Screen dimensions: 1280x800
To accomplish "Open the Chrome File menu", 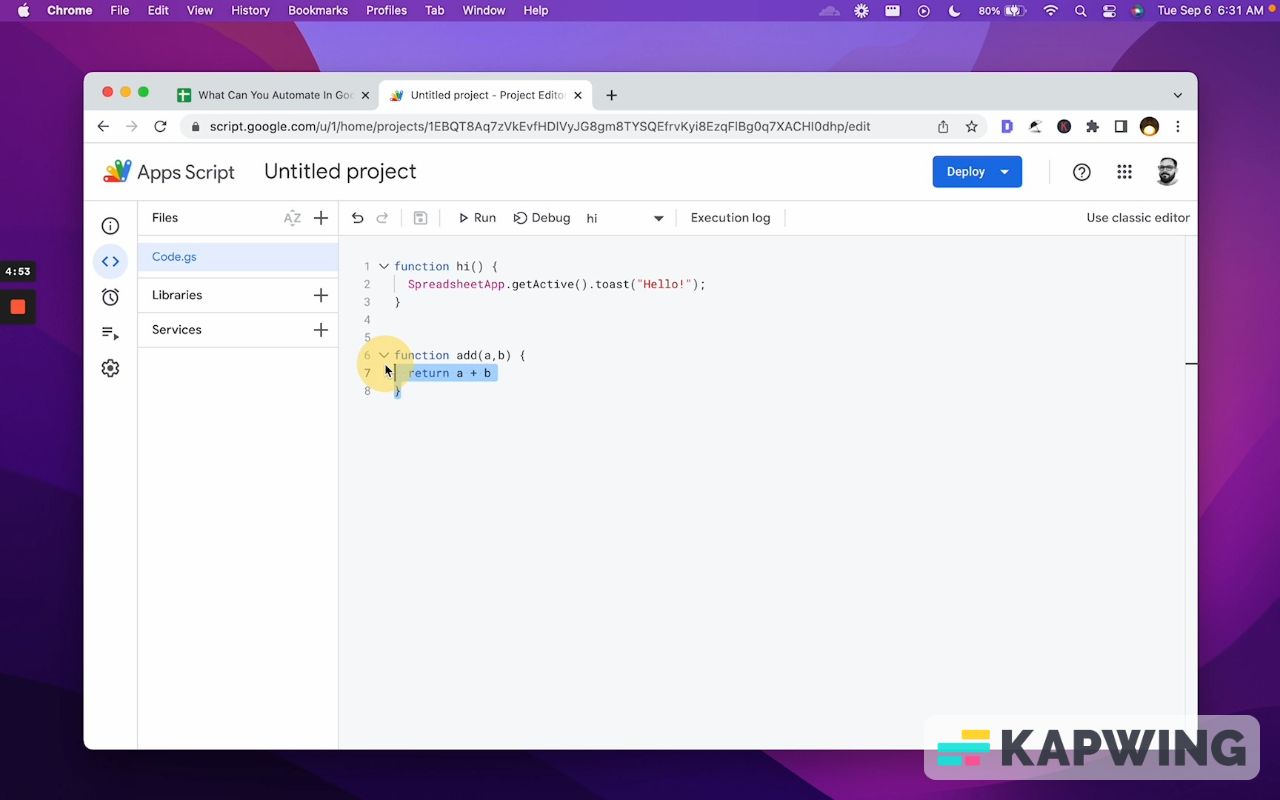I will coord(120,10).
